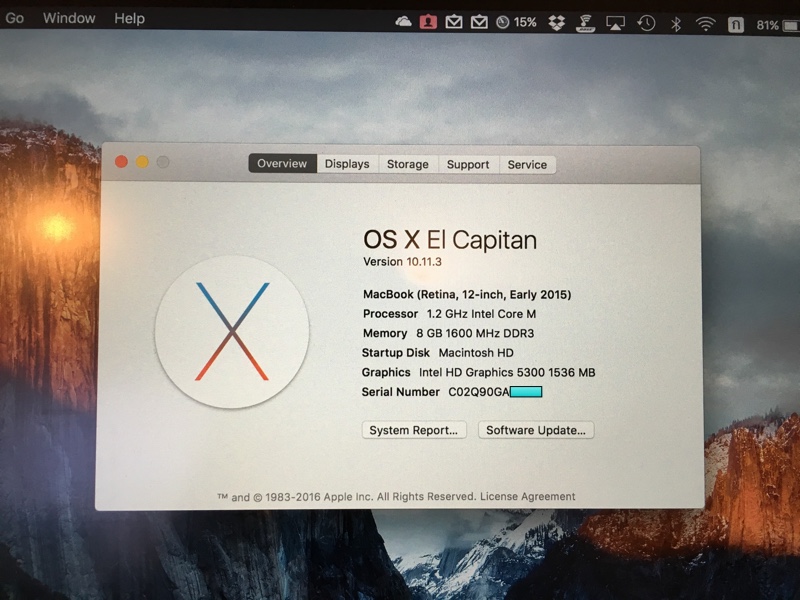Click the serial number starting with C02Q90GA
The height and width of the screenshot is (600, 800).
pyautogui.click(x=495, y=392)
